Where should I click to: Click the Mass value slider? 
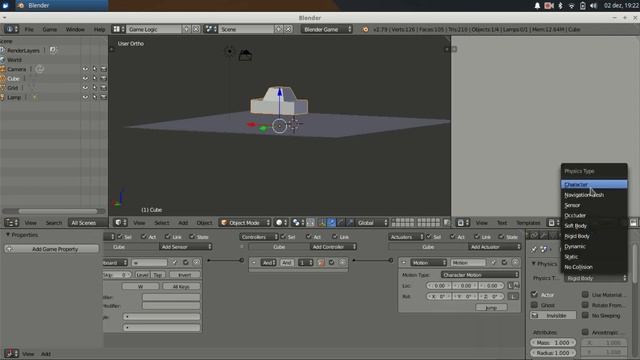pyautogui.click(x=553, y=342)
